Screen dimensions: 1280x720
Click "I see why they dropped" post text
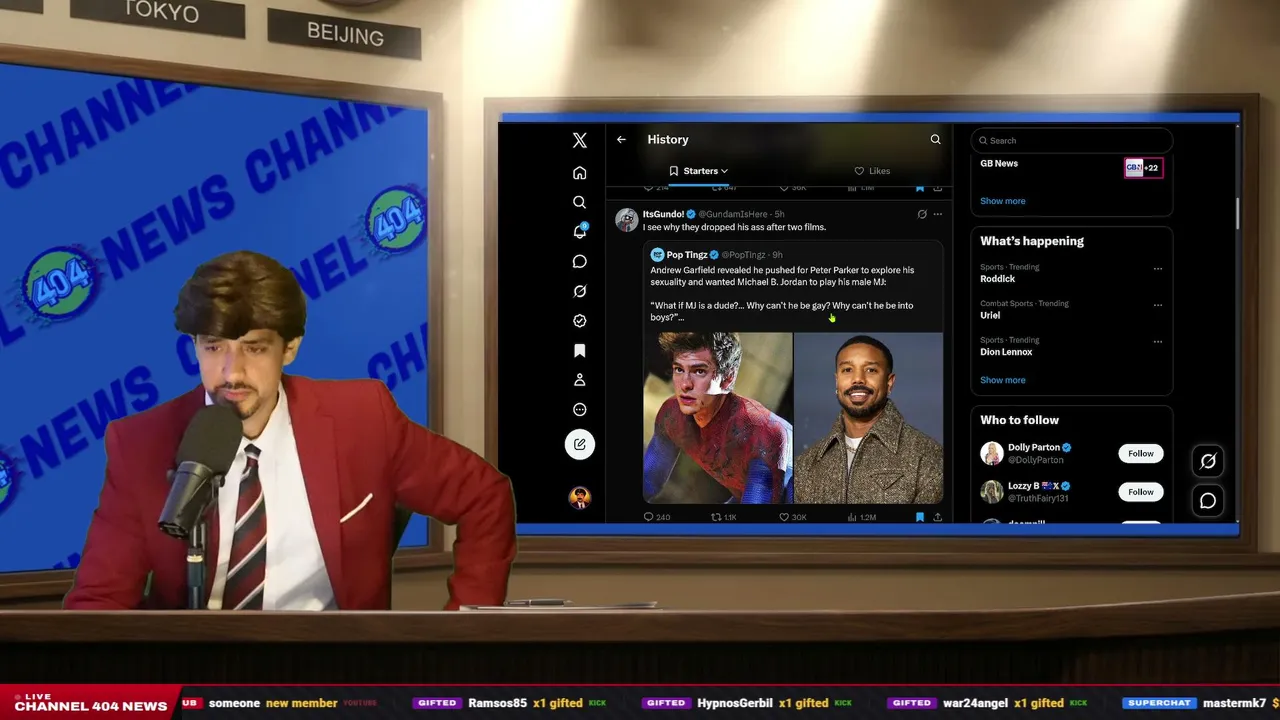pos(734,227)
